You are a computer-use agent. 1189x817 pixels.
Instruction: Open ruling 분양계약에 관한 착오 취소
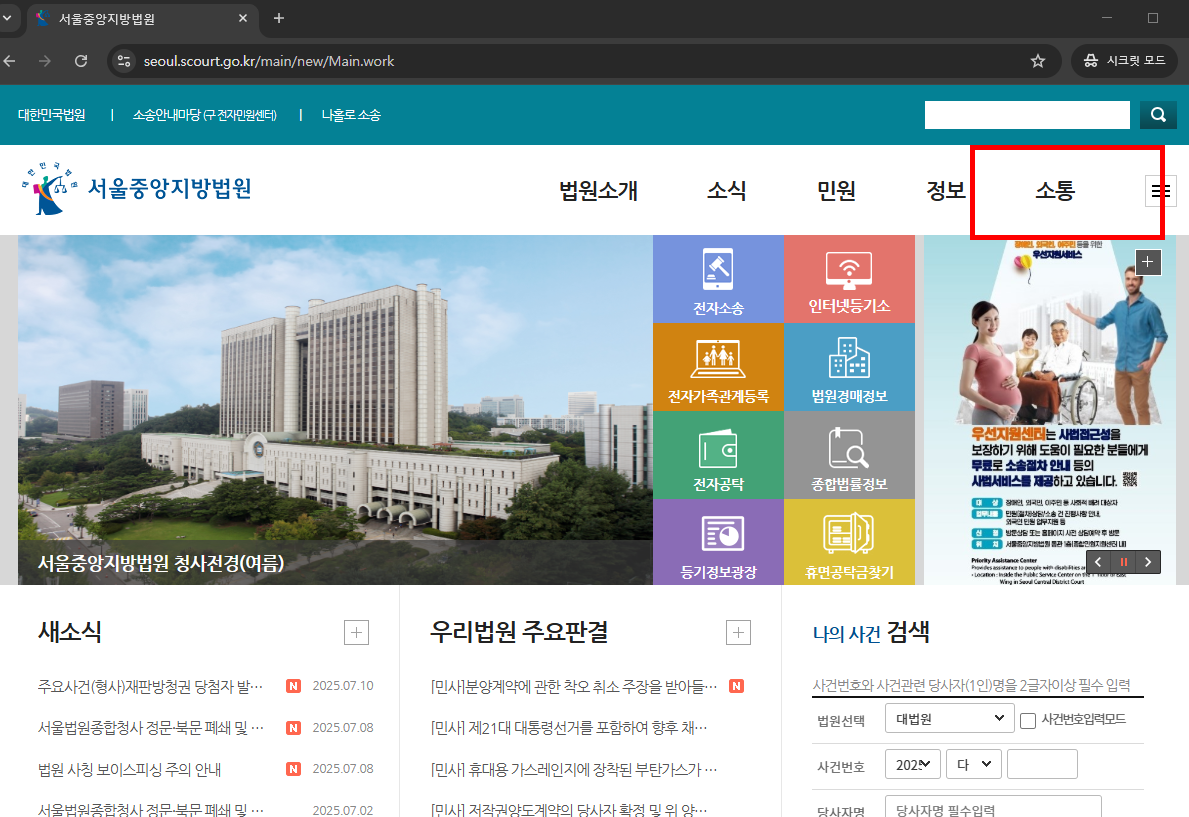[x=573, y=686]
